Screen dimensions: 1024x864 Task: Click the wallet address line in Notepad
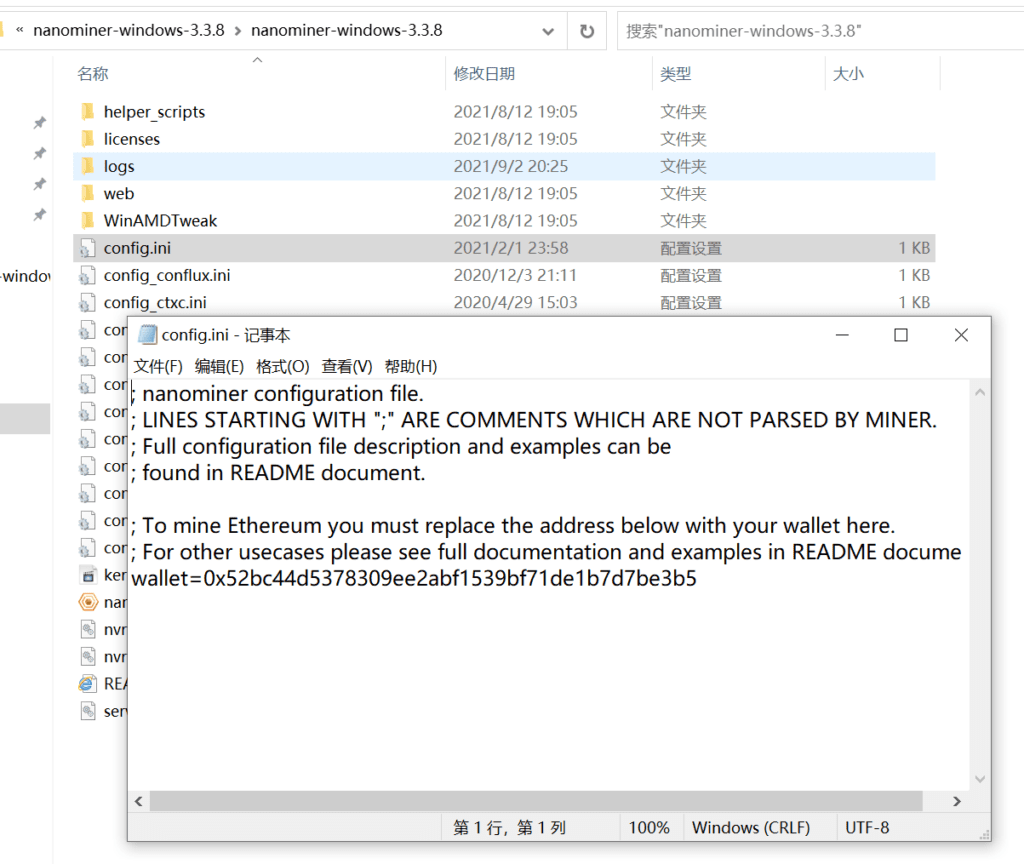(x=414, y=578)
